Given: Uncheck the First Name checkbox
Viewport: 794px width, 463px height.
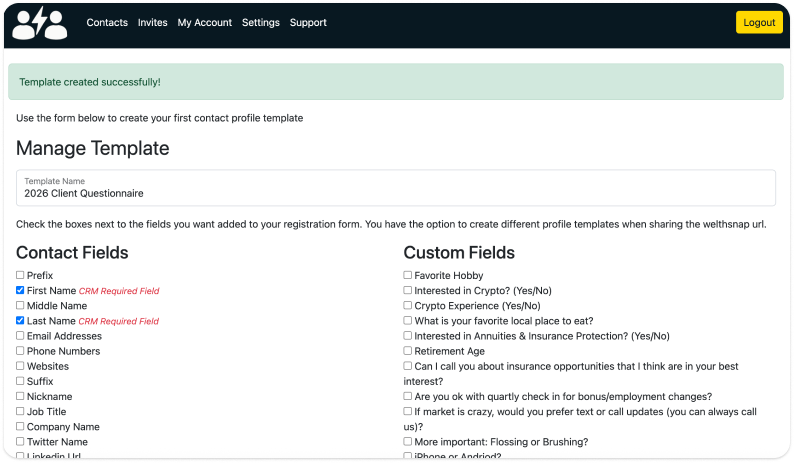Looking at the screenshot, I should point(21,290).
